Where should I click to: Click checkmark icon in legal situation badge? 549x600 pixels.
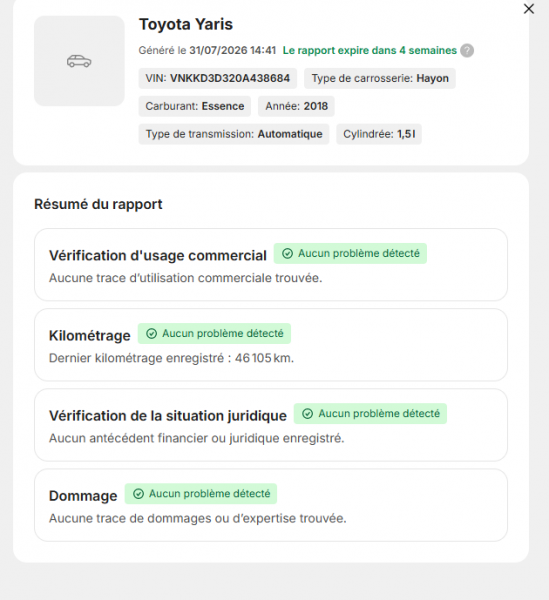tap(308, 414)
